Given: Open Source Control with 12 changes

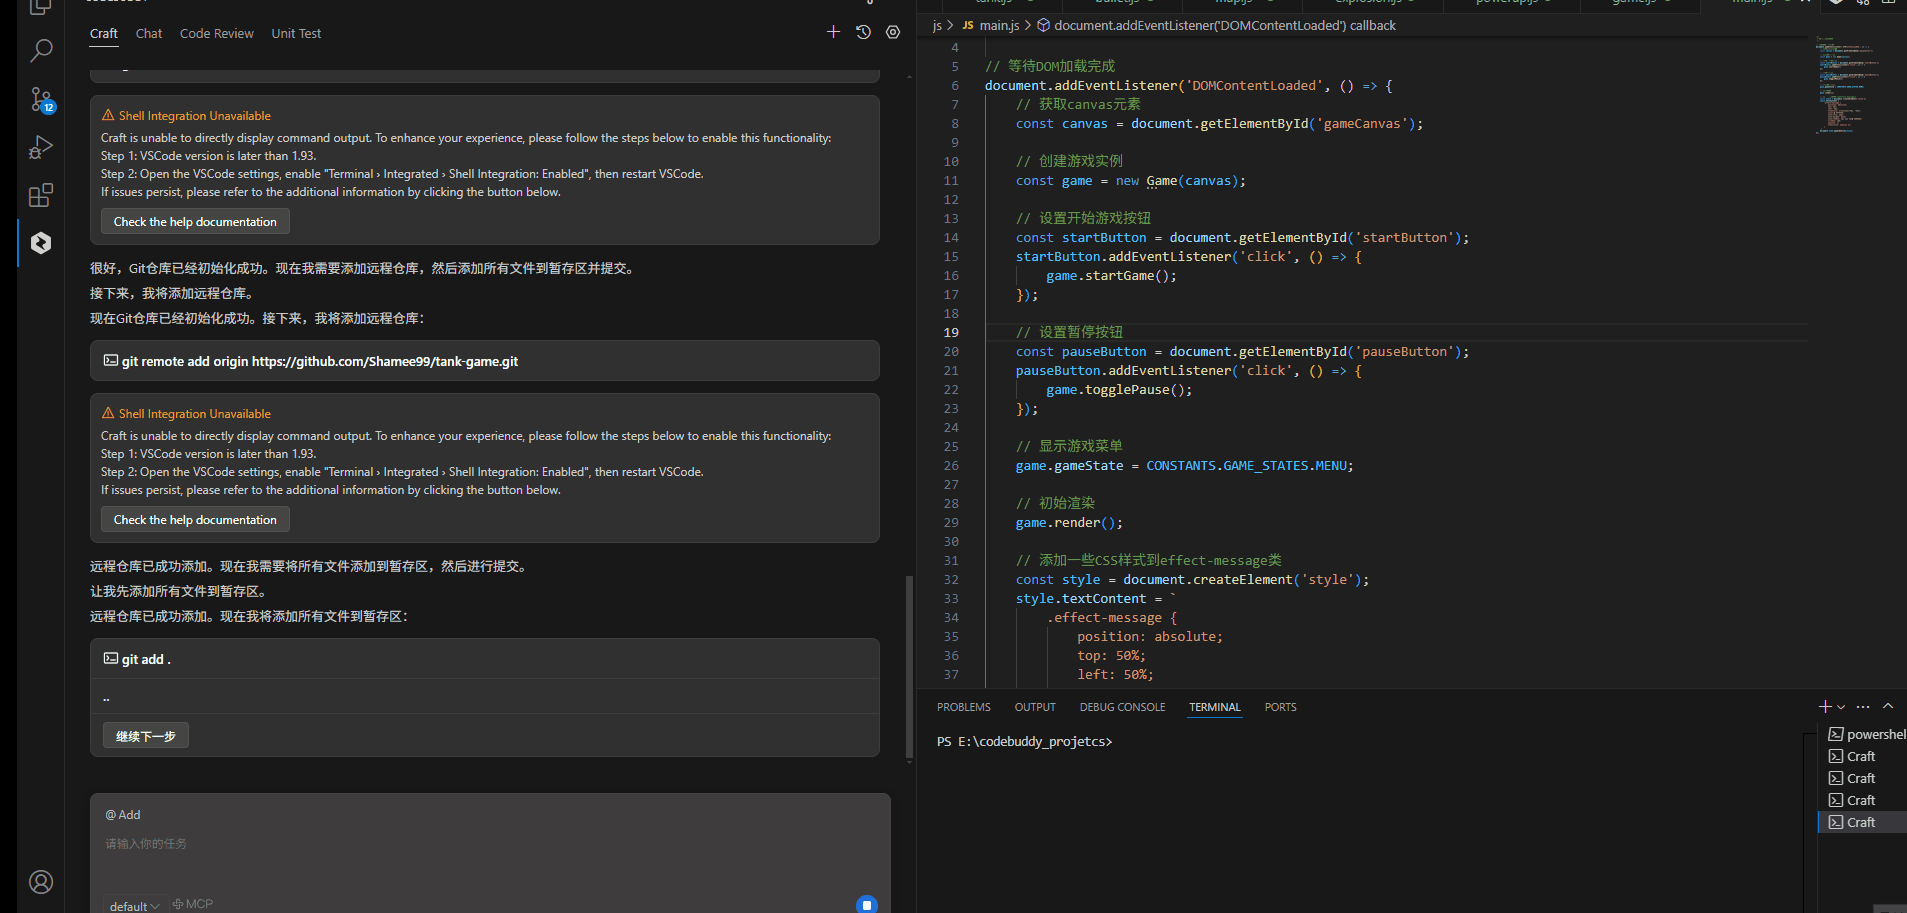Looking at the screenshot, I should coord(41,99).
